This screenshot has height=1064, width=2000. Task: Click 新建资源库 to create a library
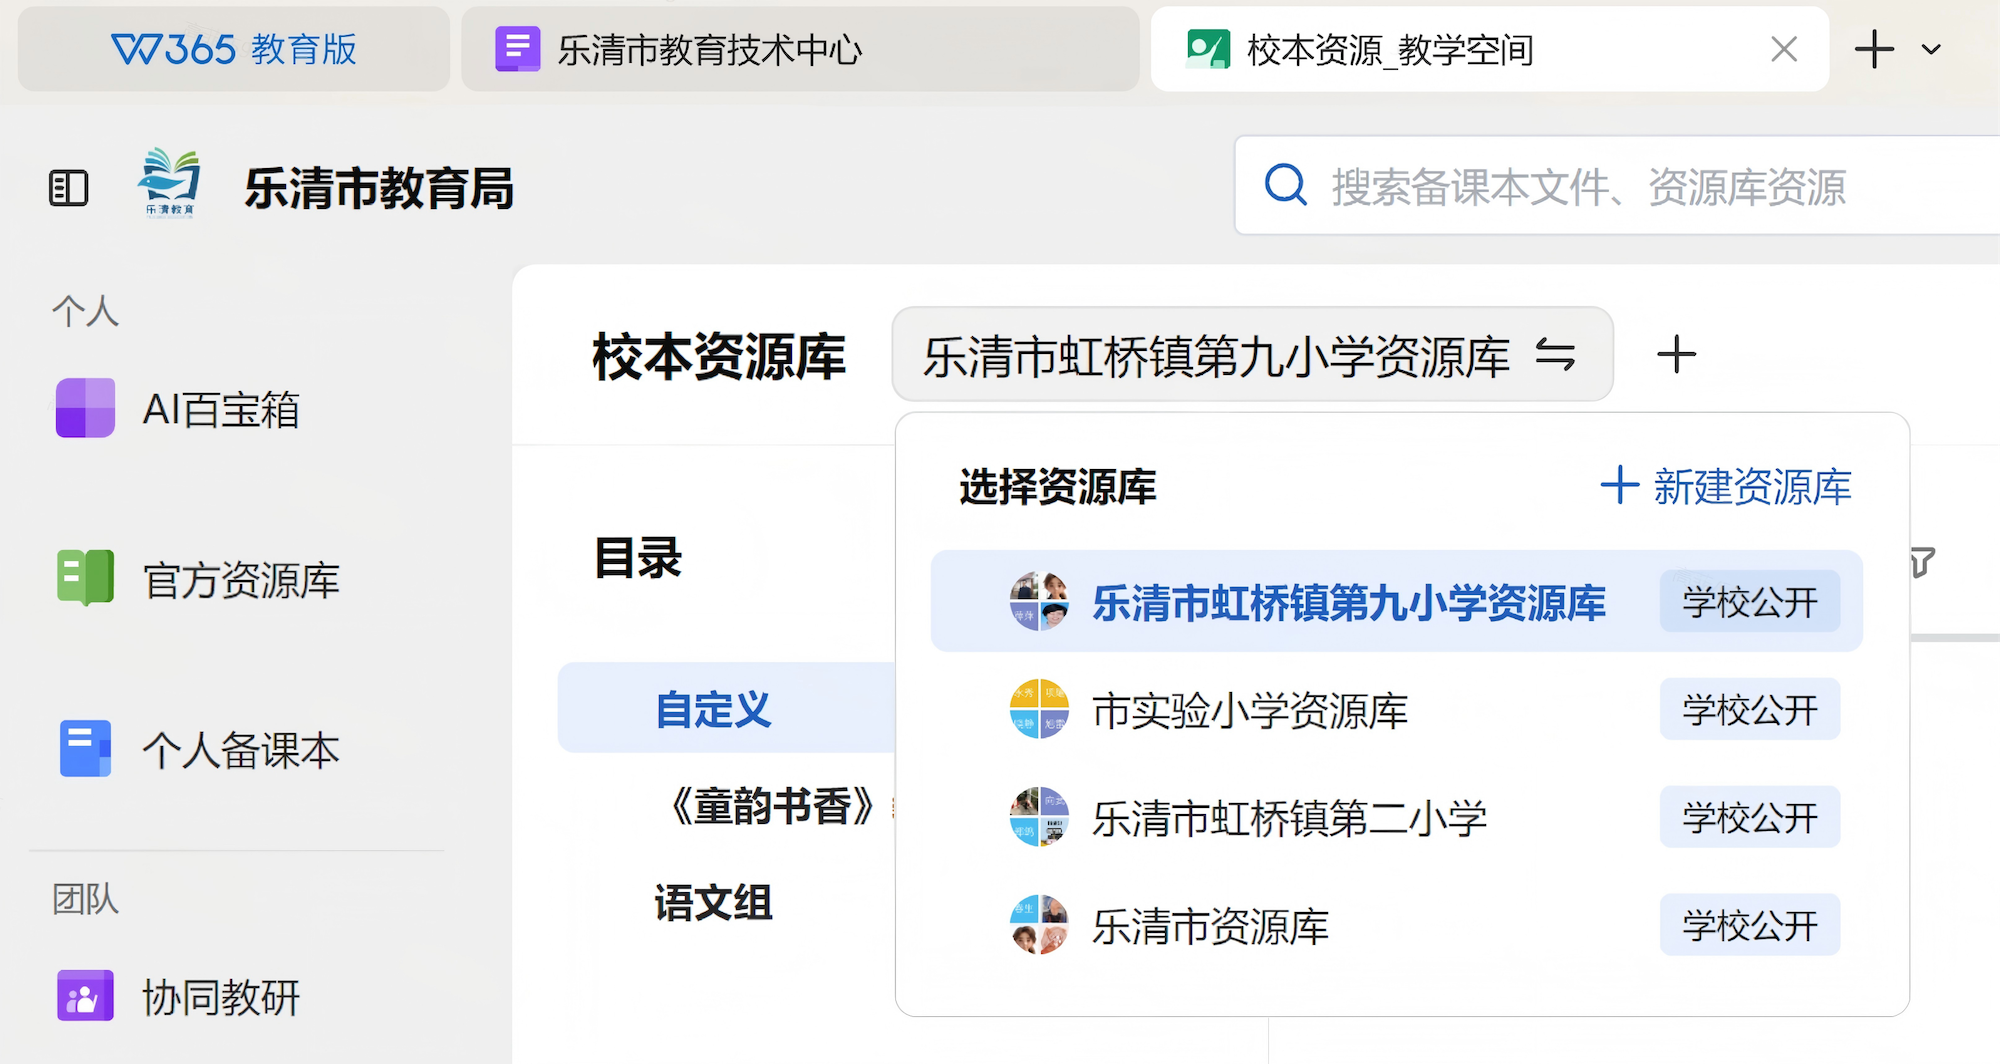(1726, 487)
